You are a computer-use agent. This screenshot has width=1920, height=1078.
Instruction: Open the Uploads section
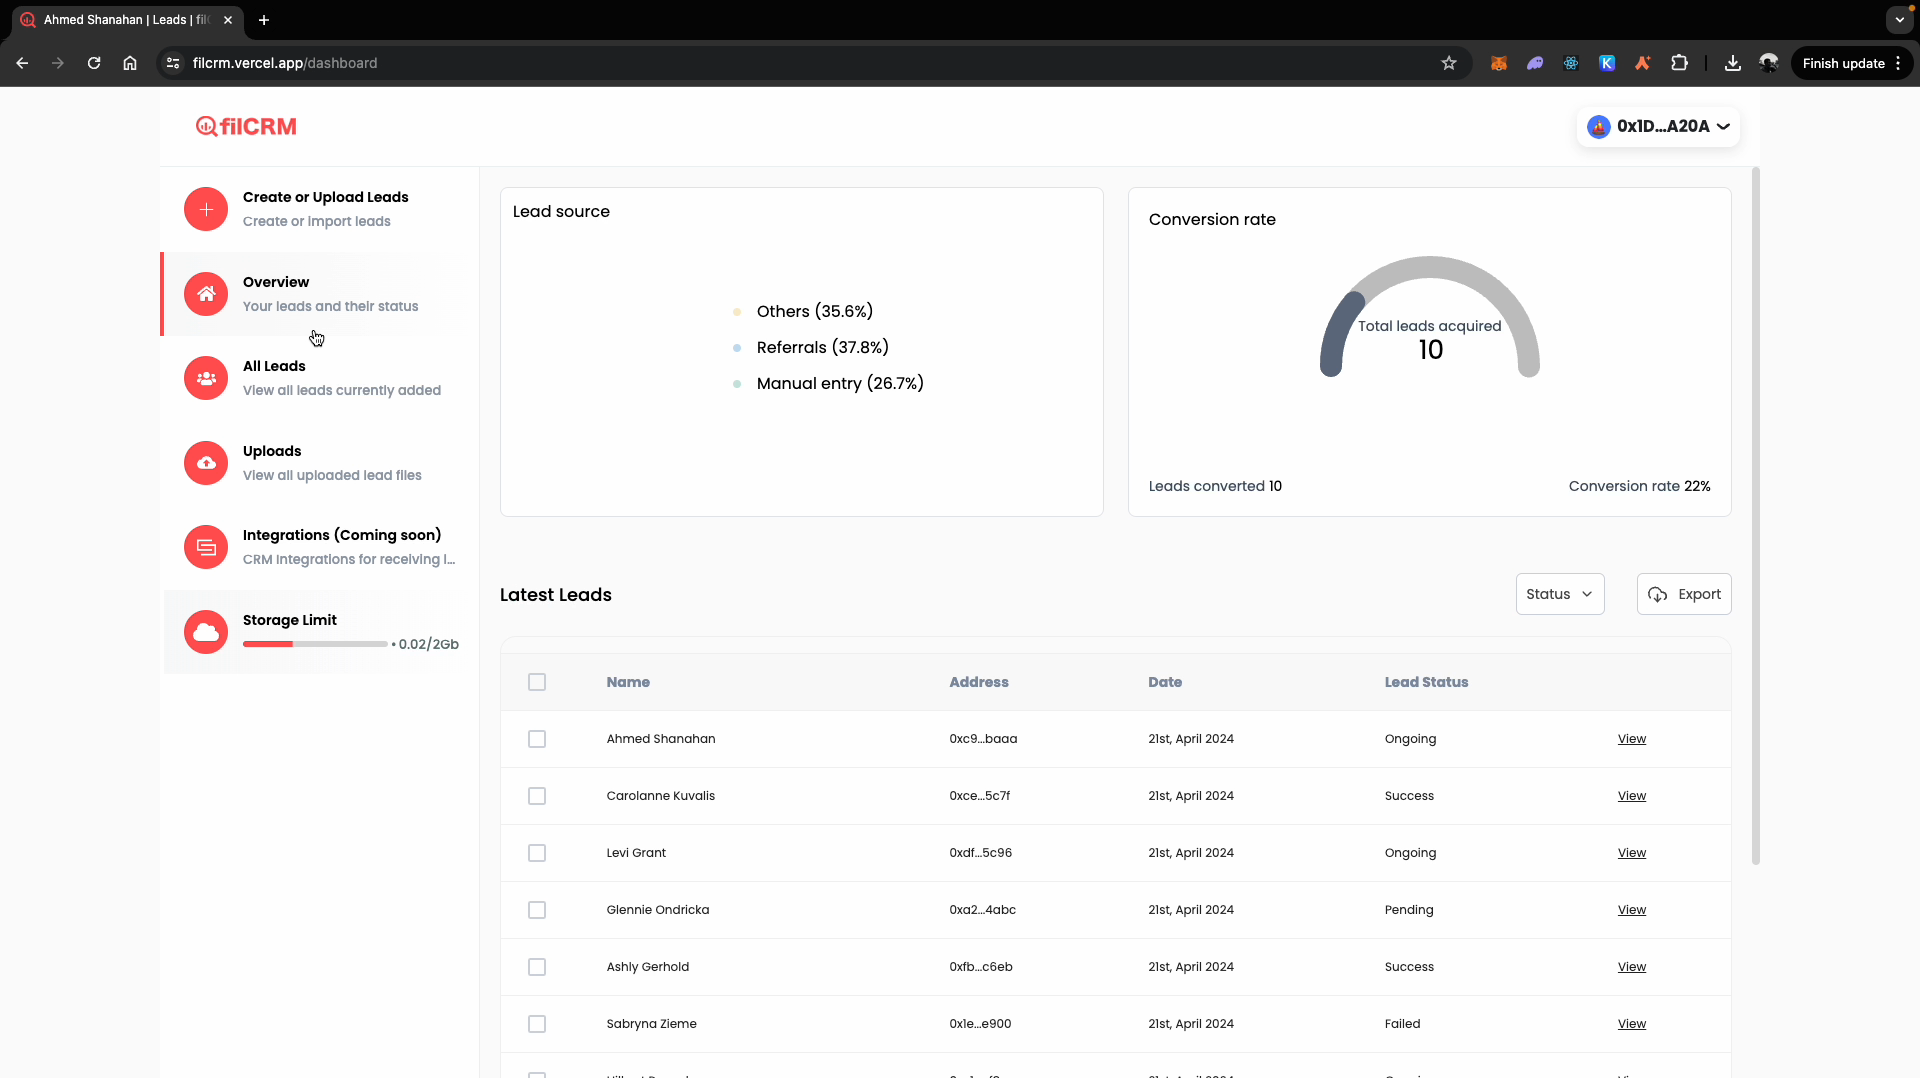click(x=320, y=463)
